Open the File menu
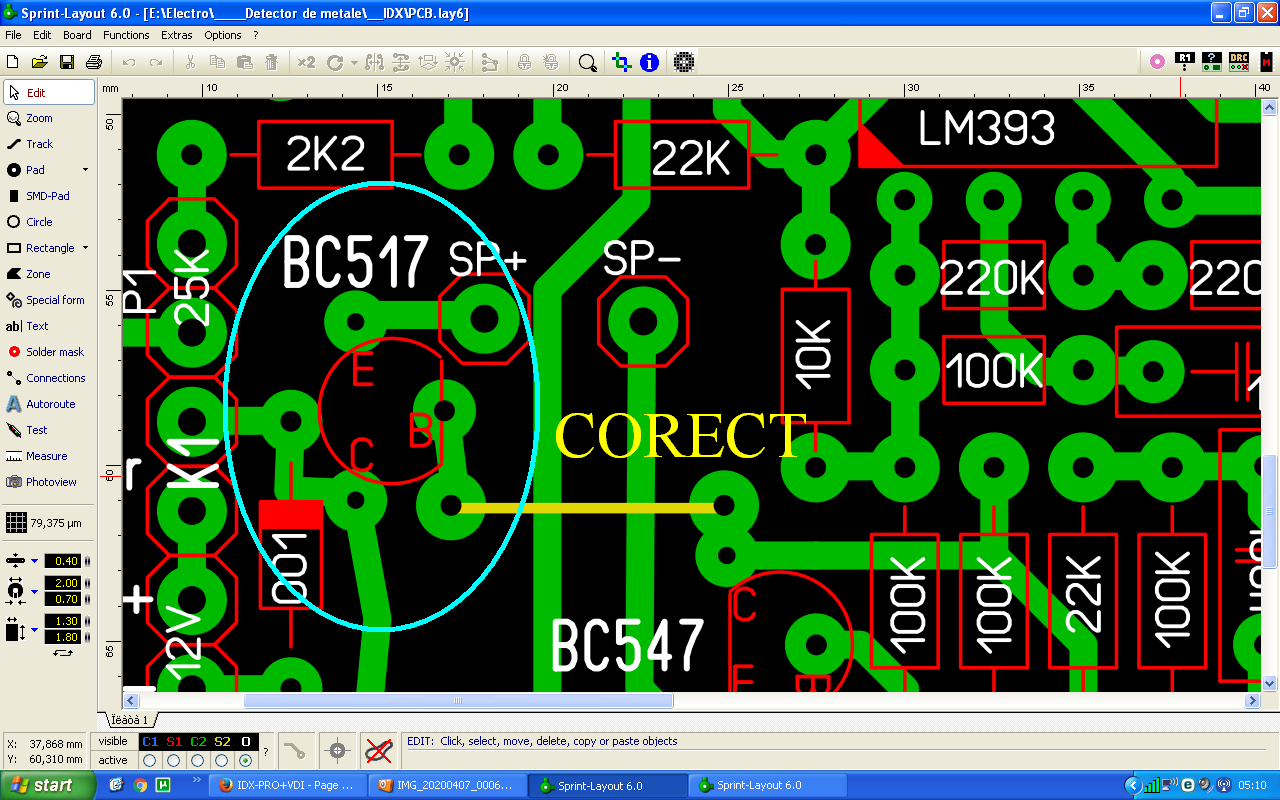Screen dimensions: 1280x800 [13, 35]
